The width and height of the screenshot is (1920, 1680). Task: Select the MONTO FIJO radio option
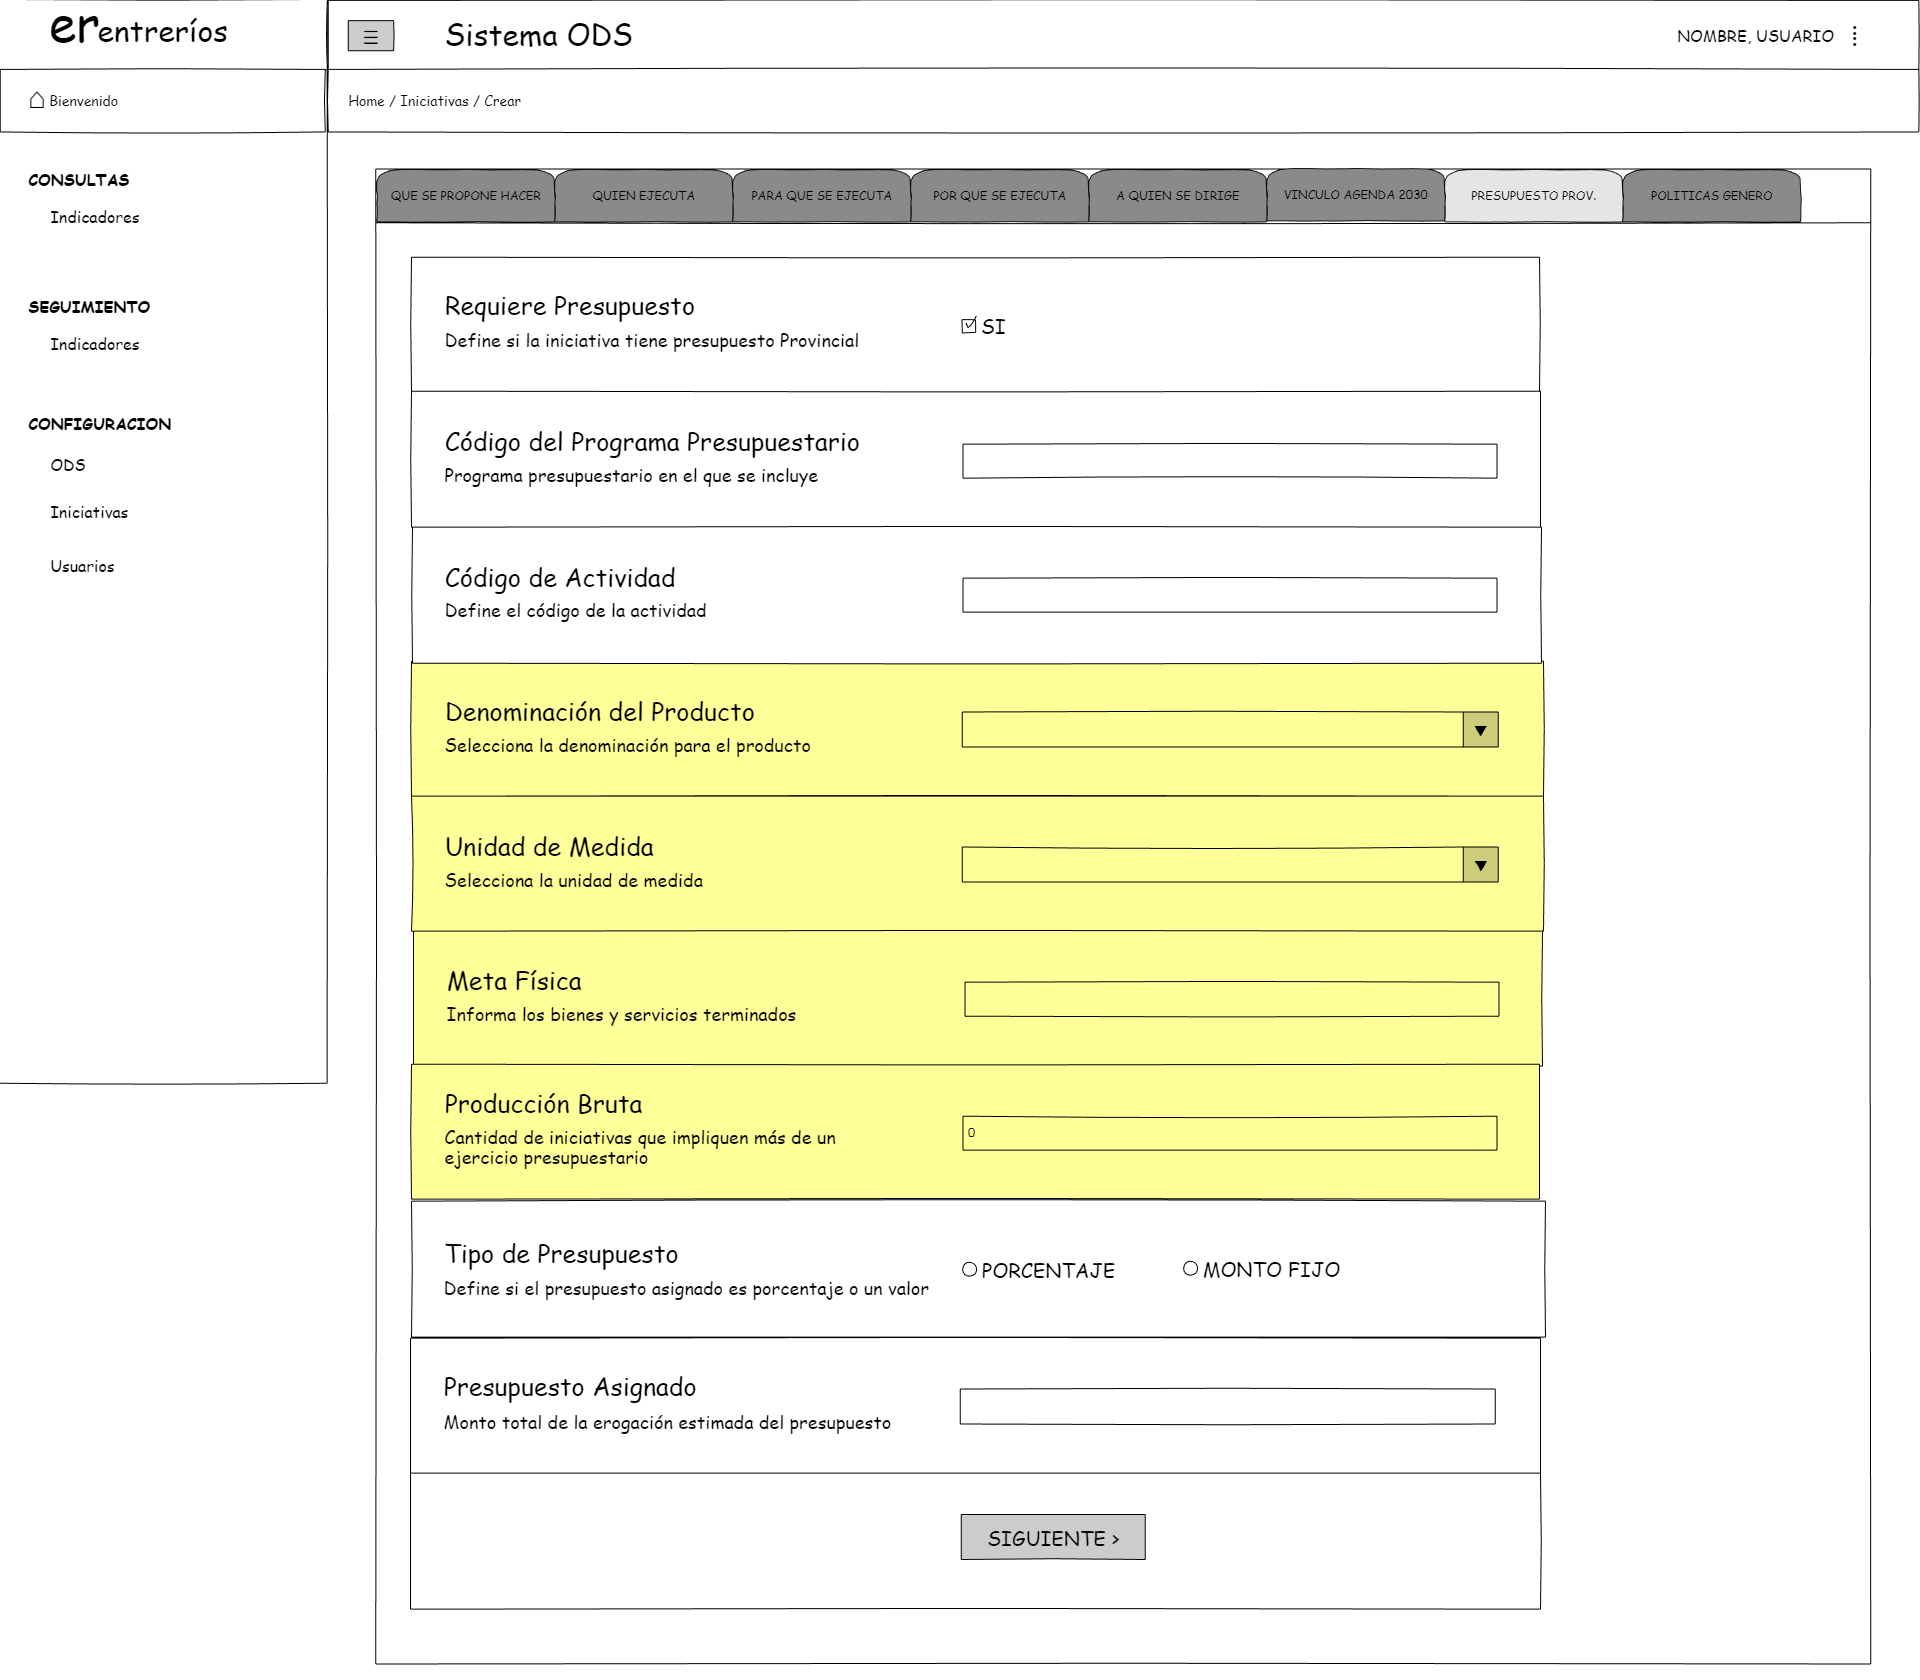[1190, 1268]
